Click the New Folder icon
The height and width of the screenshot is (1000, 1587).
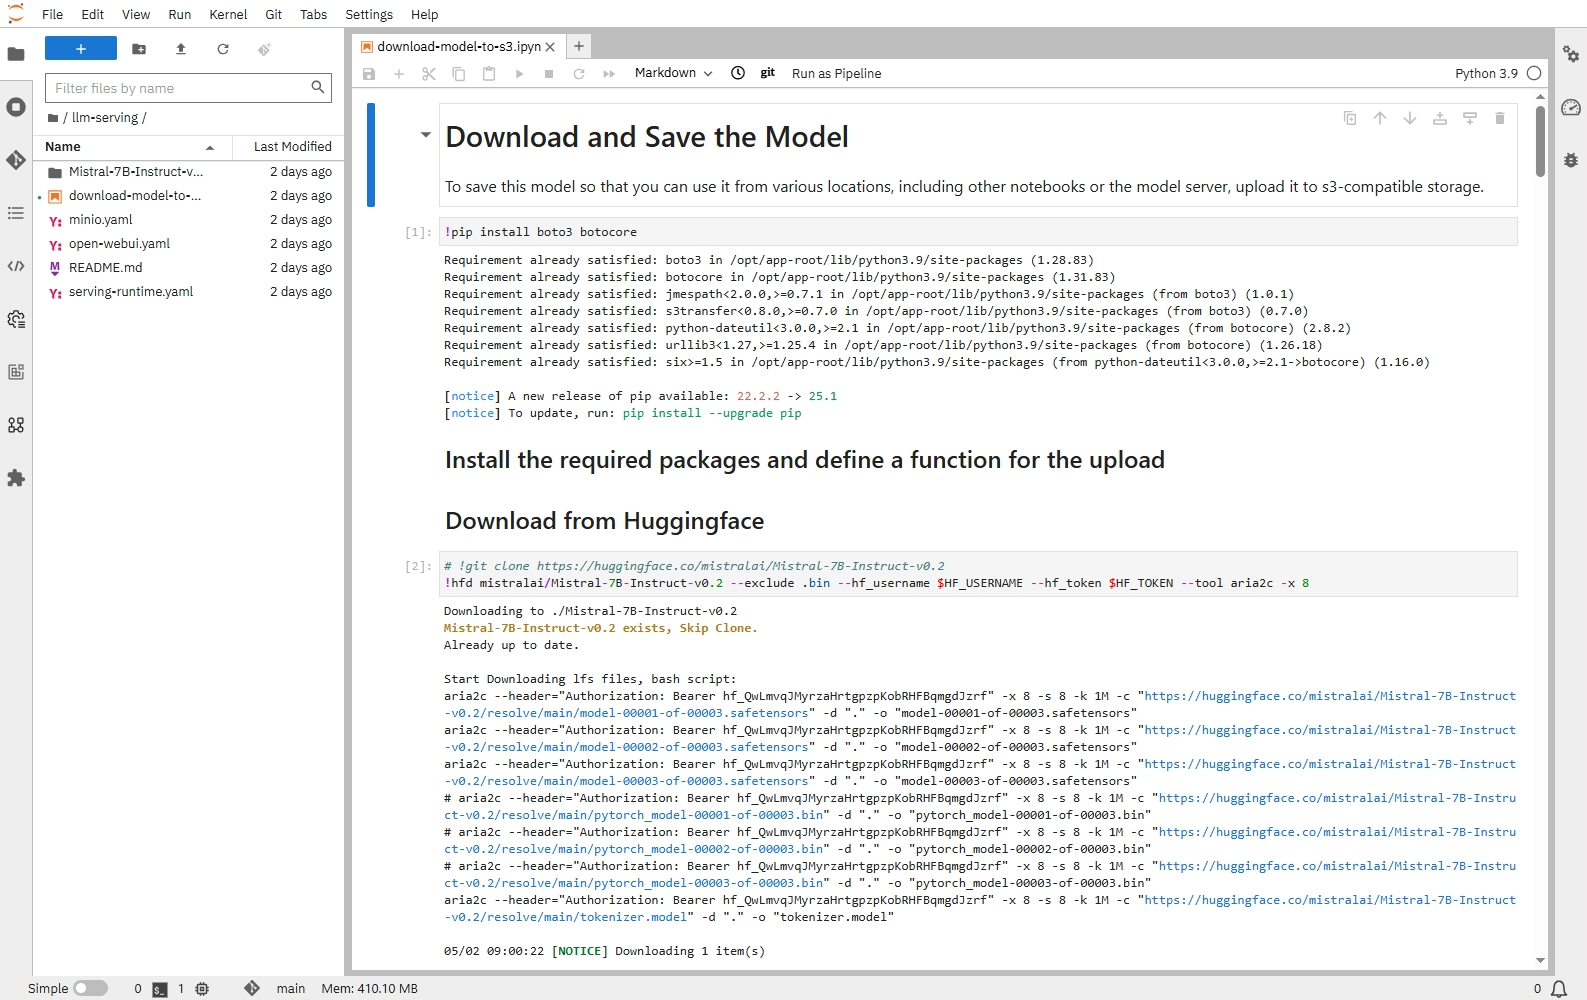(139, 49)
